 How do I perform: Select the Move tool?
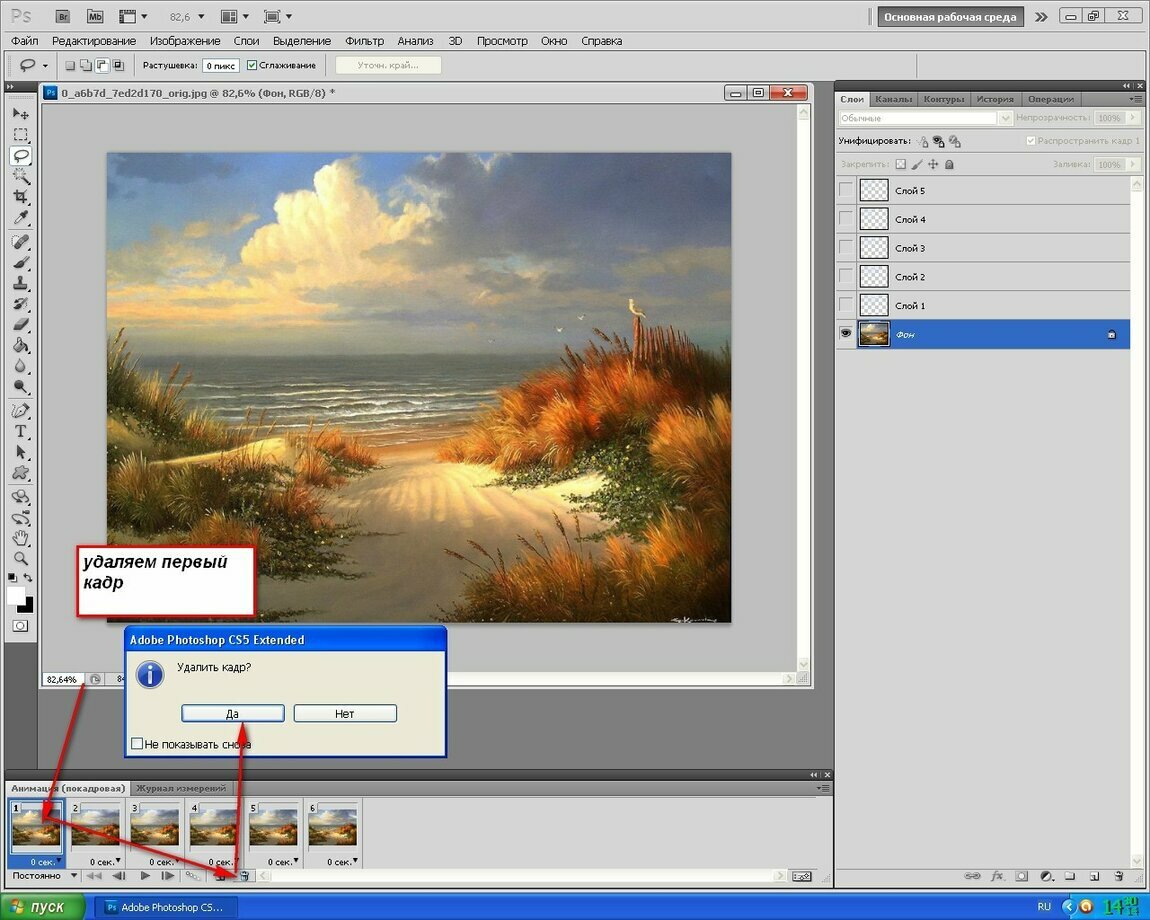pos(21,114)
